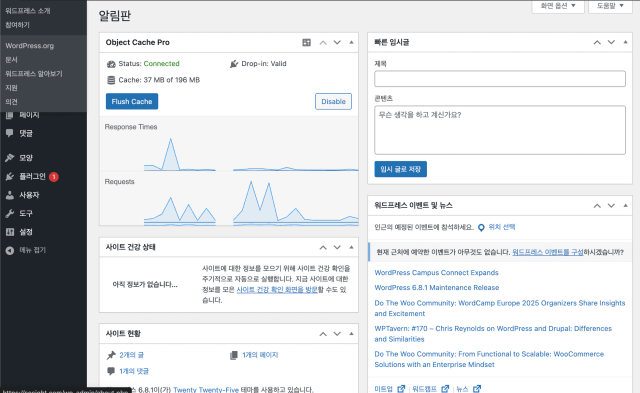
Task: Open 문서 submenu link
Action: point(11,60)
